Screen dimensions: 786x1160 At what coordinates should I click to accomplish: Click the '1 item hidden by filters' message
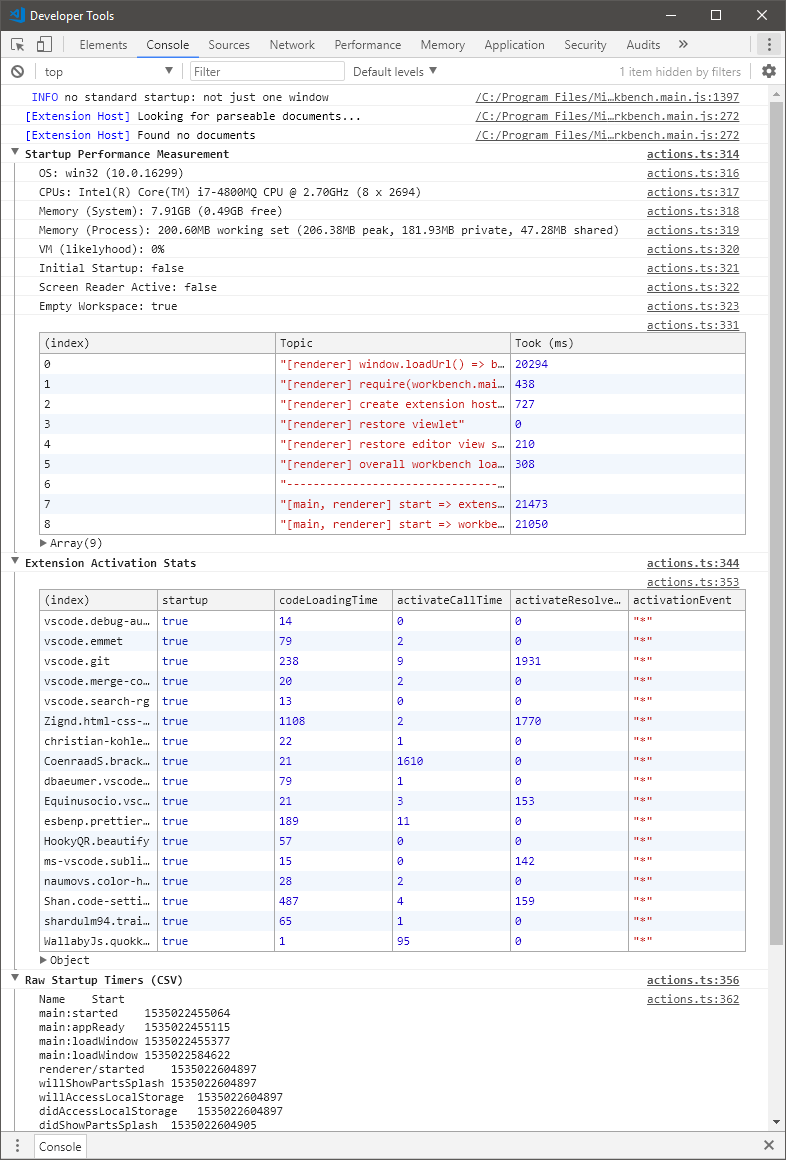(x=680, y=71)
